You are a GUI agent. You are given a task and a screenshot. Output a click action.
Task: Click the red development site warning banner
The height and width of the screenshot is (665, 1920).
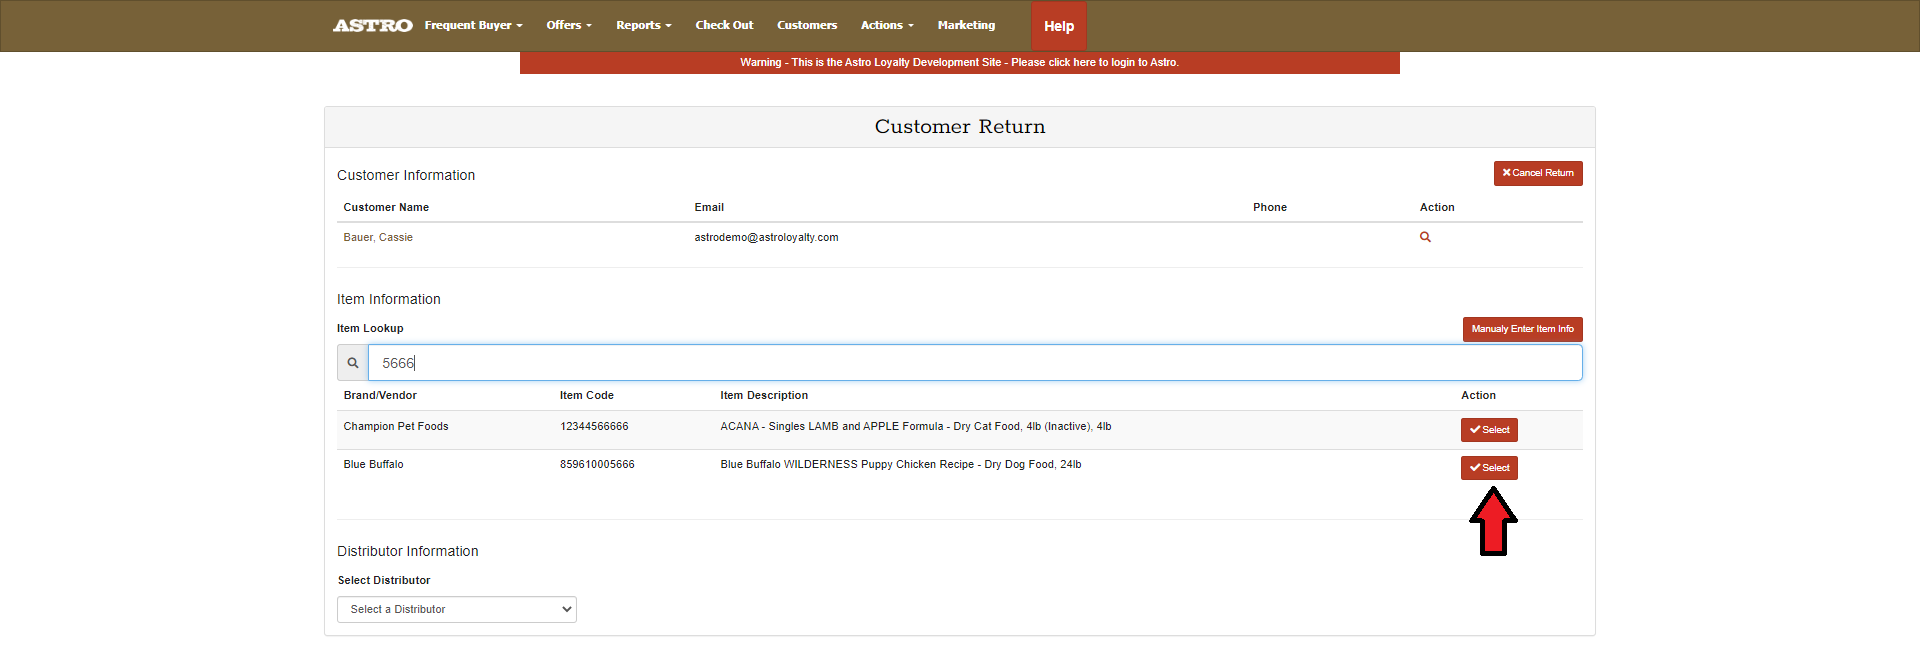tap(960, 62)
